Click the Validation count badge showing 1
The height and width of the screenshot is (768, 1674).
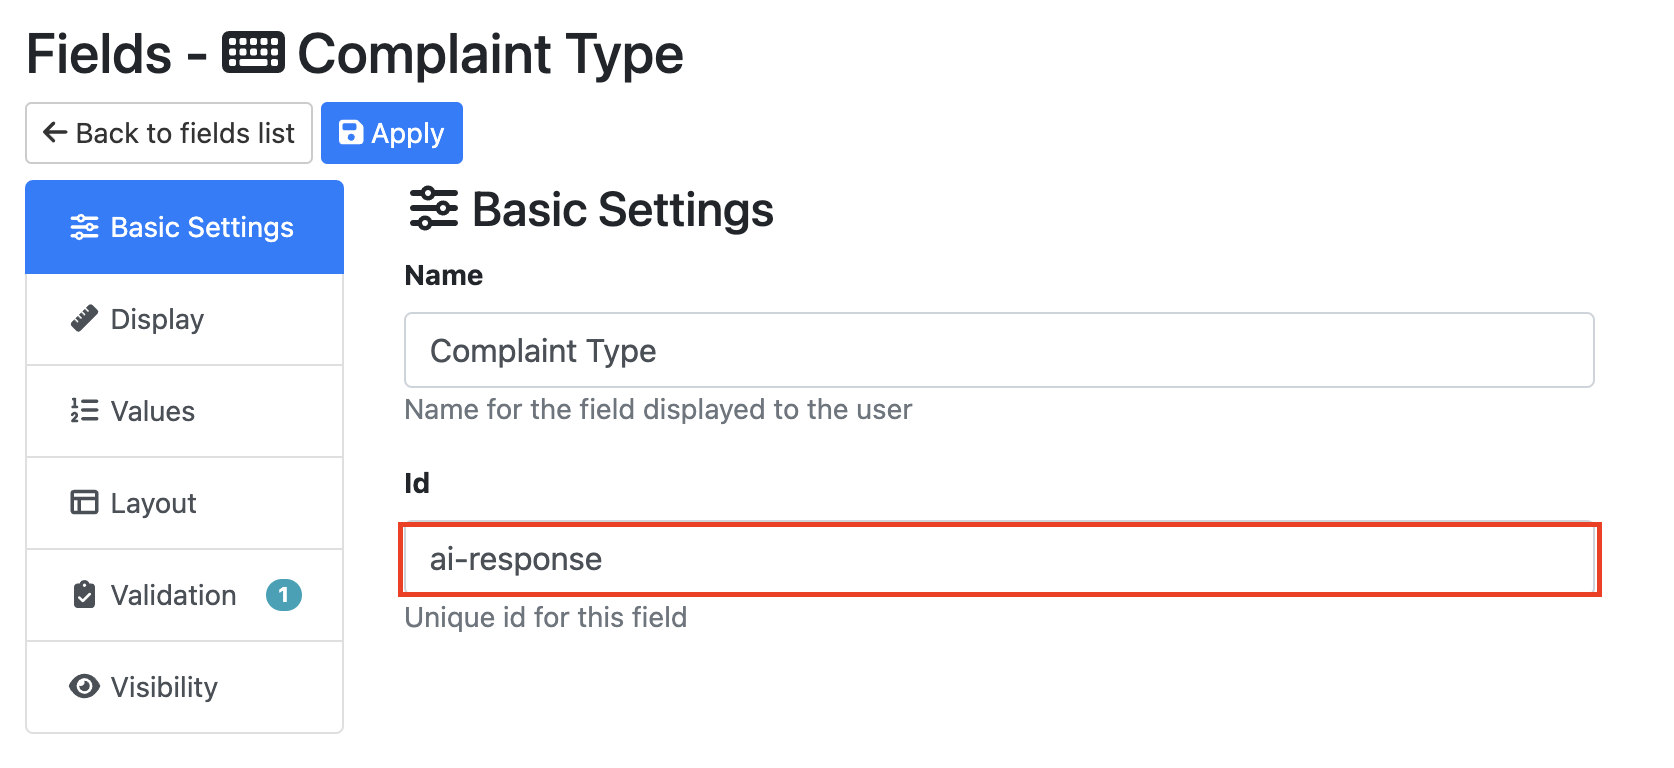(x=284, y=595)
